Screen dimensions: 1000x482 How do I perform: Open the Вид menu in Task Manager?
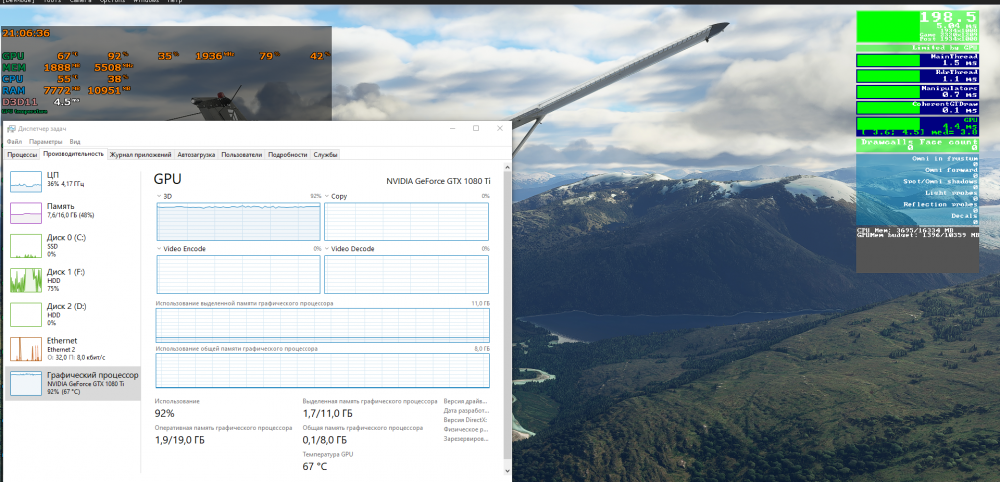(x=75, y=142)
